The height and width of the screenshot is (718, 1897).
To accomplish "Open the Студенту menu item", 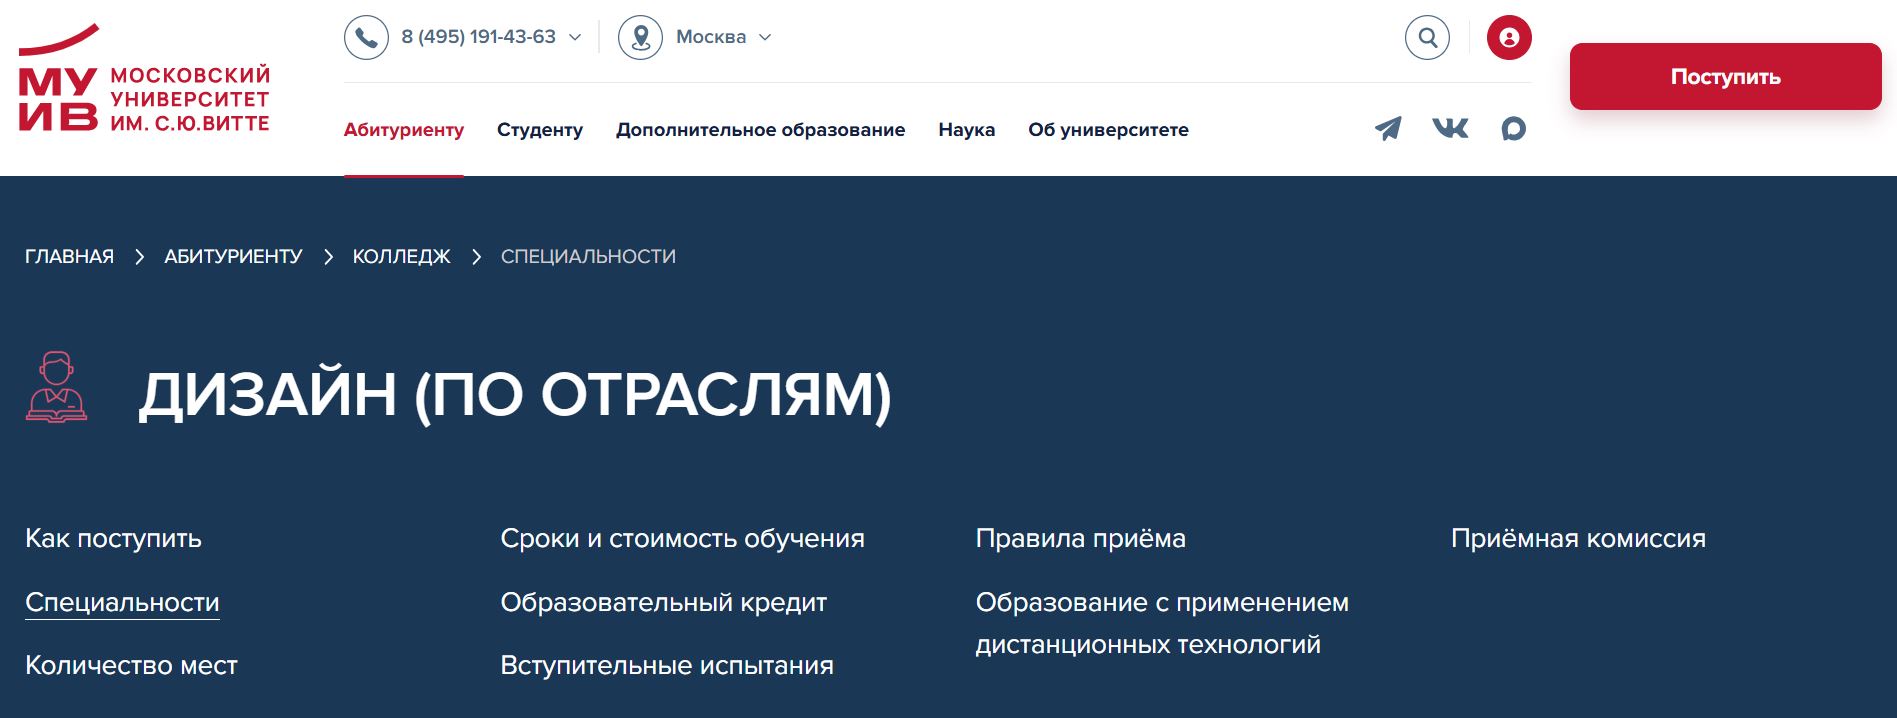I will pos(540,130).
